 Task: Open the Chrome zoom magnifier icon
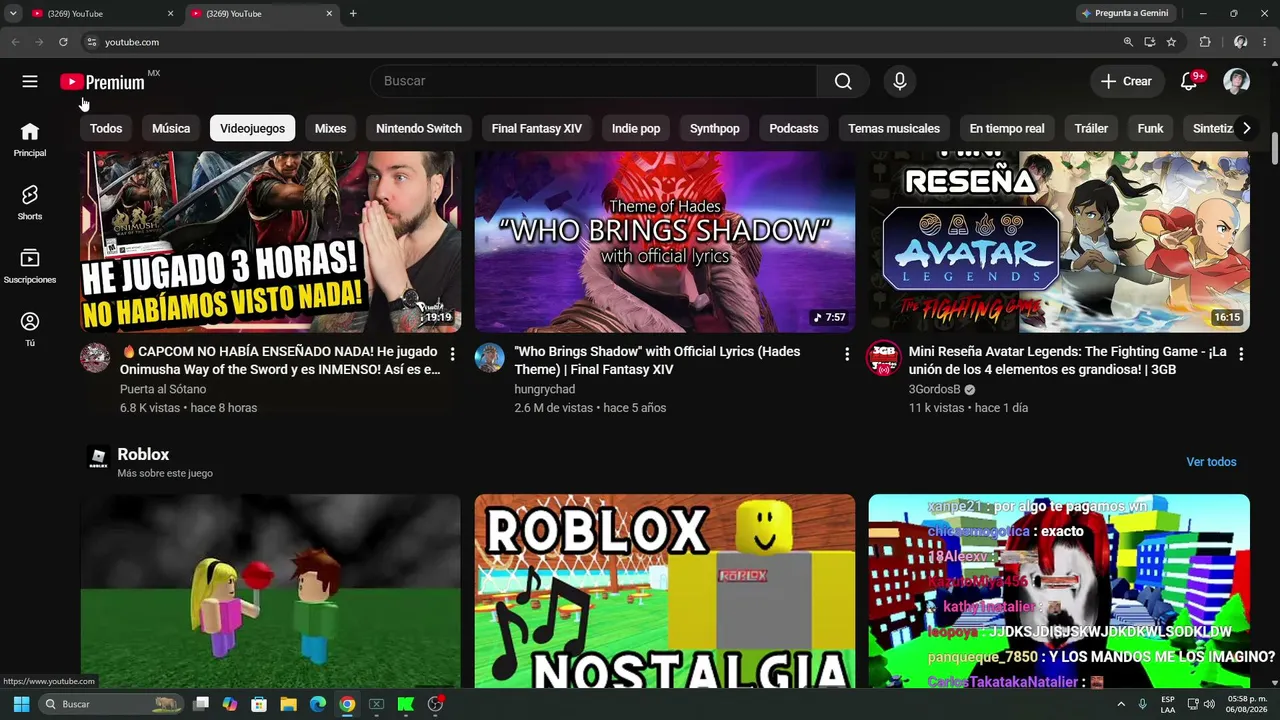point(1128,42)
